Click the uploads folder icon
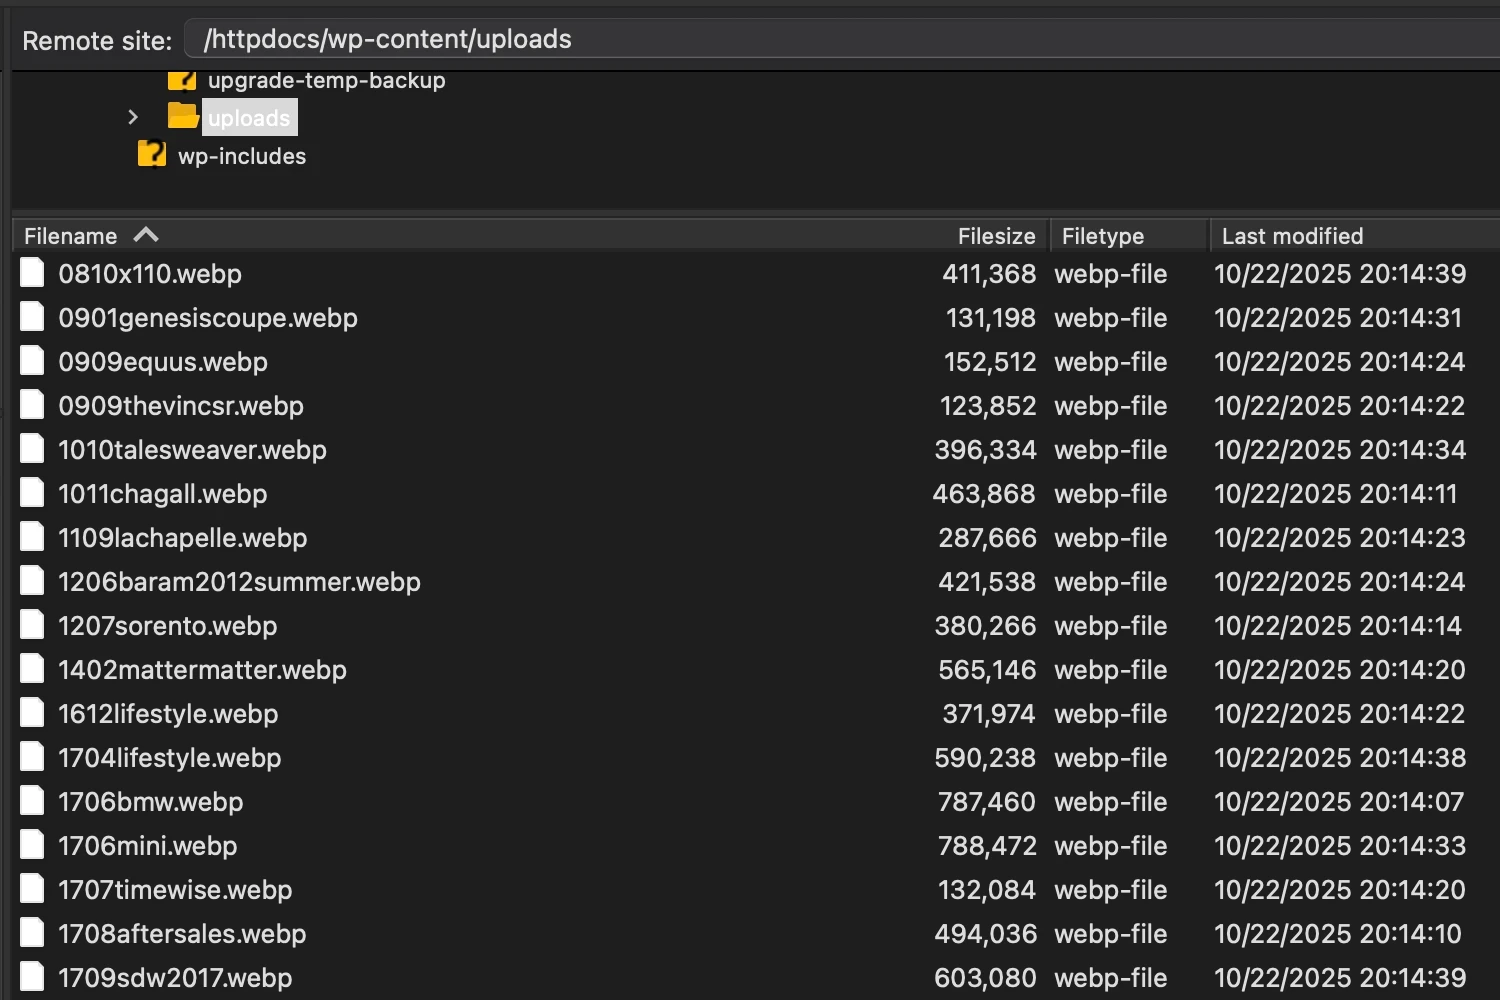 182,117
